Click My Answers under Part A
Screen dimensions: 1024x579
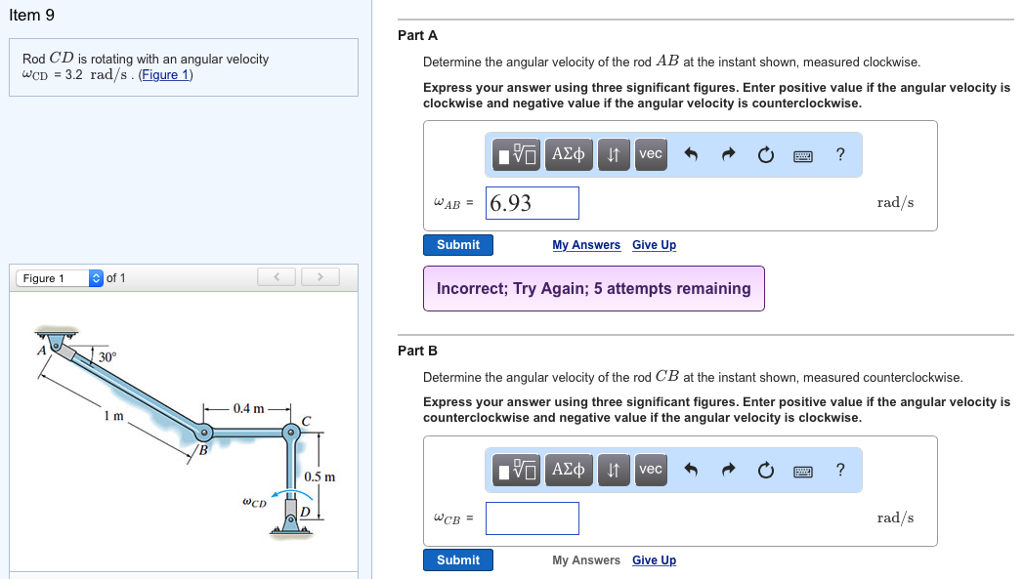(x=586, y=245)
